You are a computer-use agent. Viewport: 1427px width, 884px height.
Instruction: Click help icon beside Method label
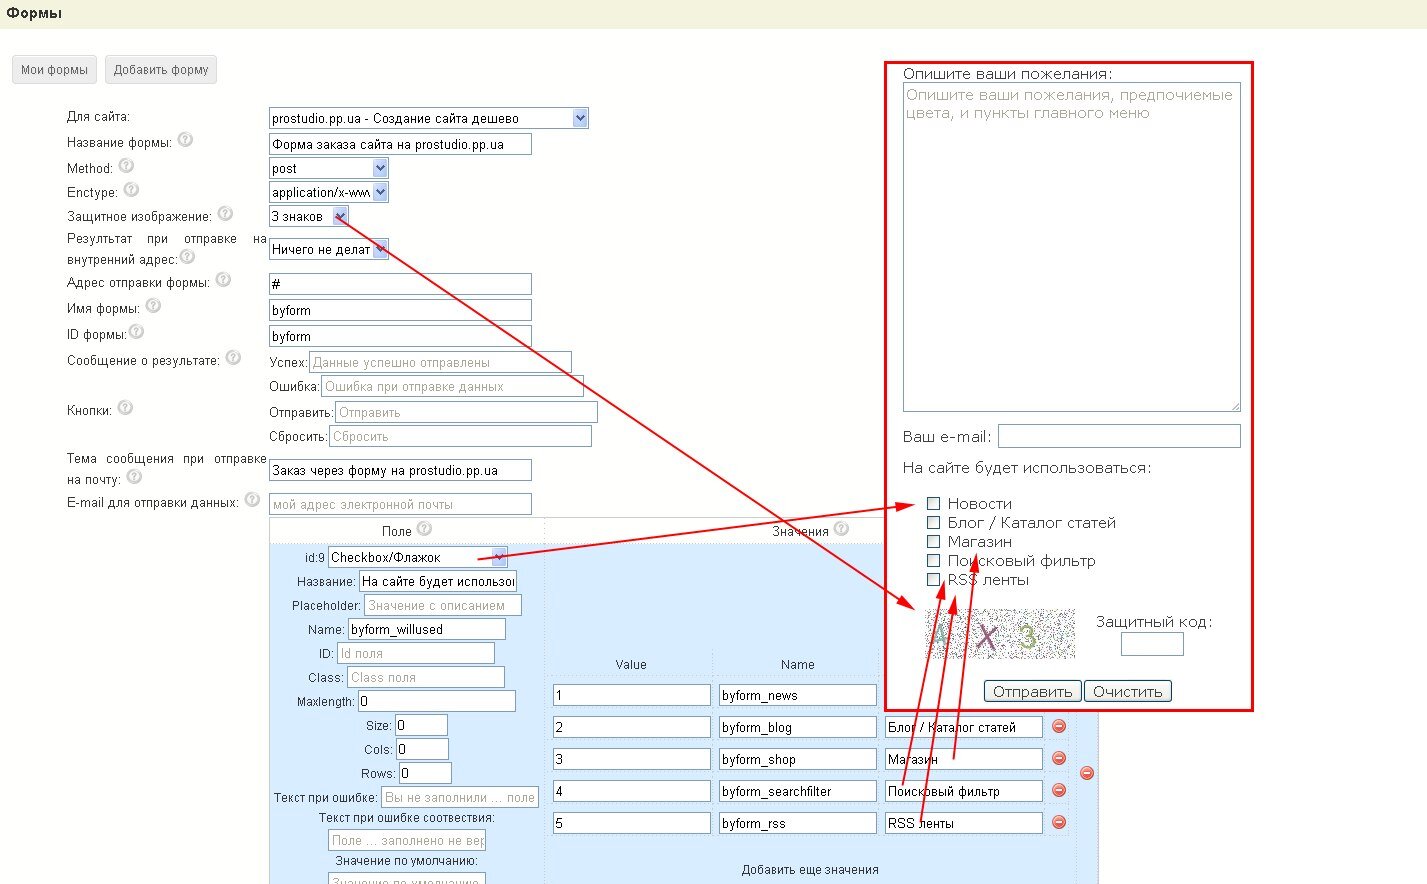(x=126, y=166)
